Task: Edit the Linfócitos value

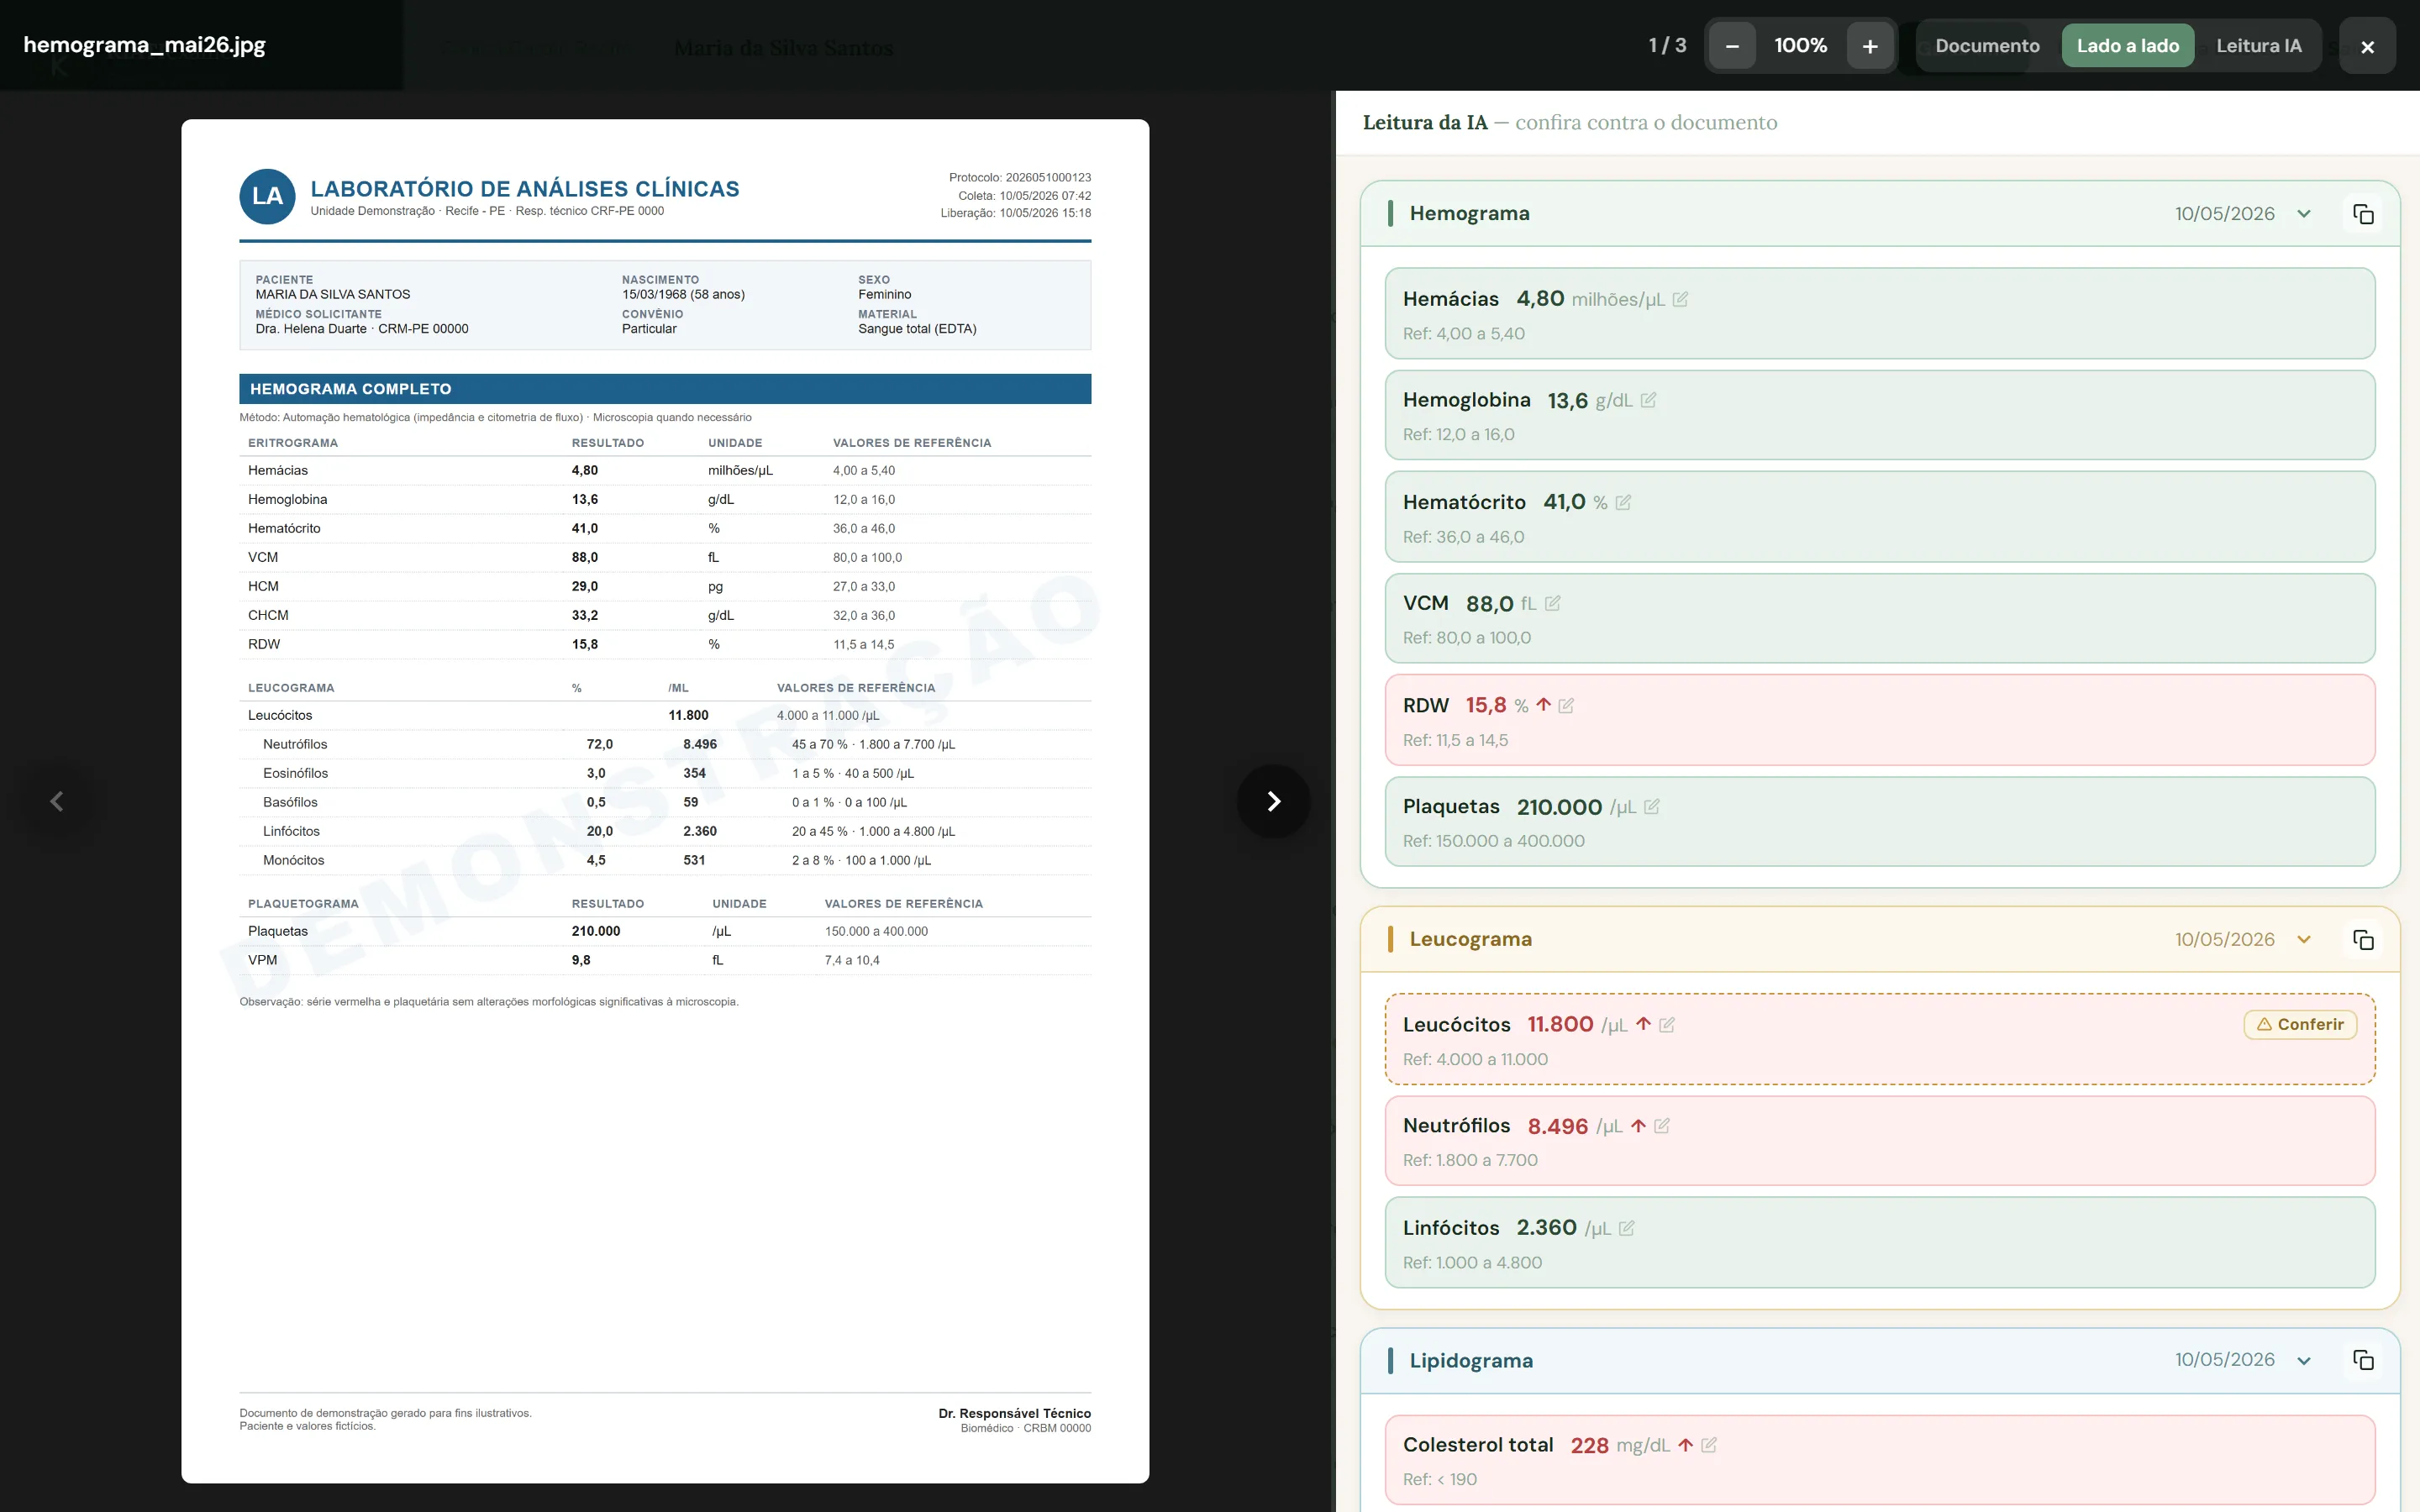Action: [x=1626, y=1228]
